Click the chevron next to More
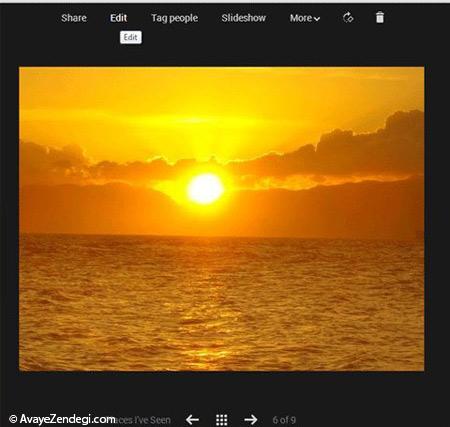Screen dimensions: 450x427 [x=317, y=19]
